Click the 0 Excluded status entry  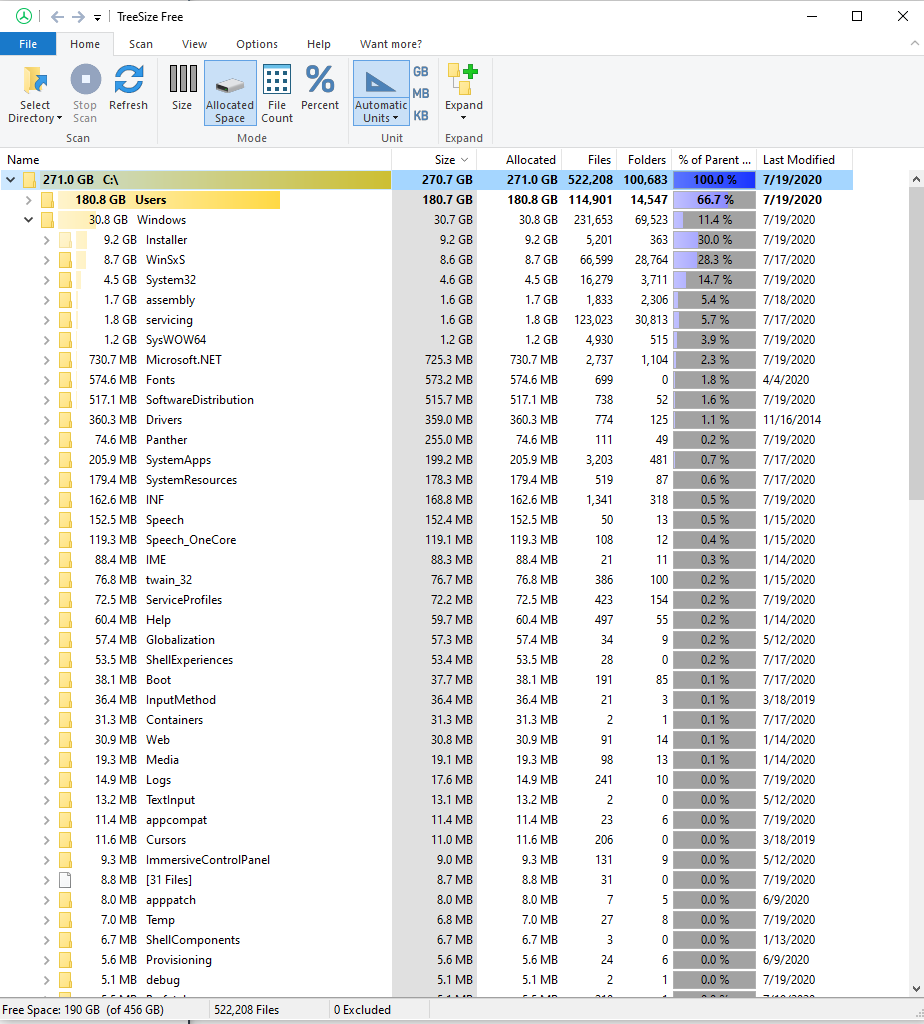[362, 1010]
